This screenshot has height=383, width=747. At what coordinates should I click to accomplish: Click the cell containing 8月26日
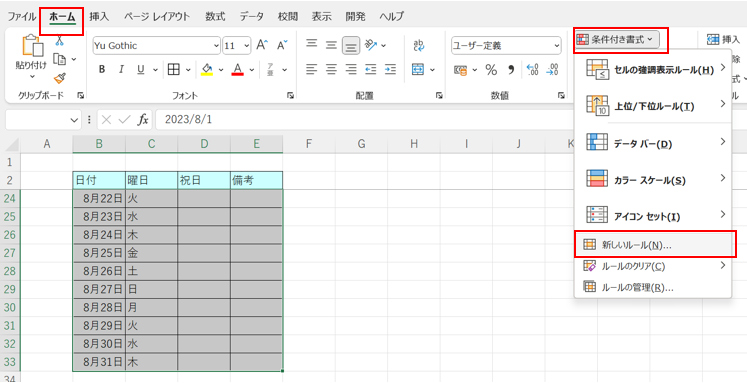tap(99, 271)
